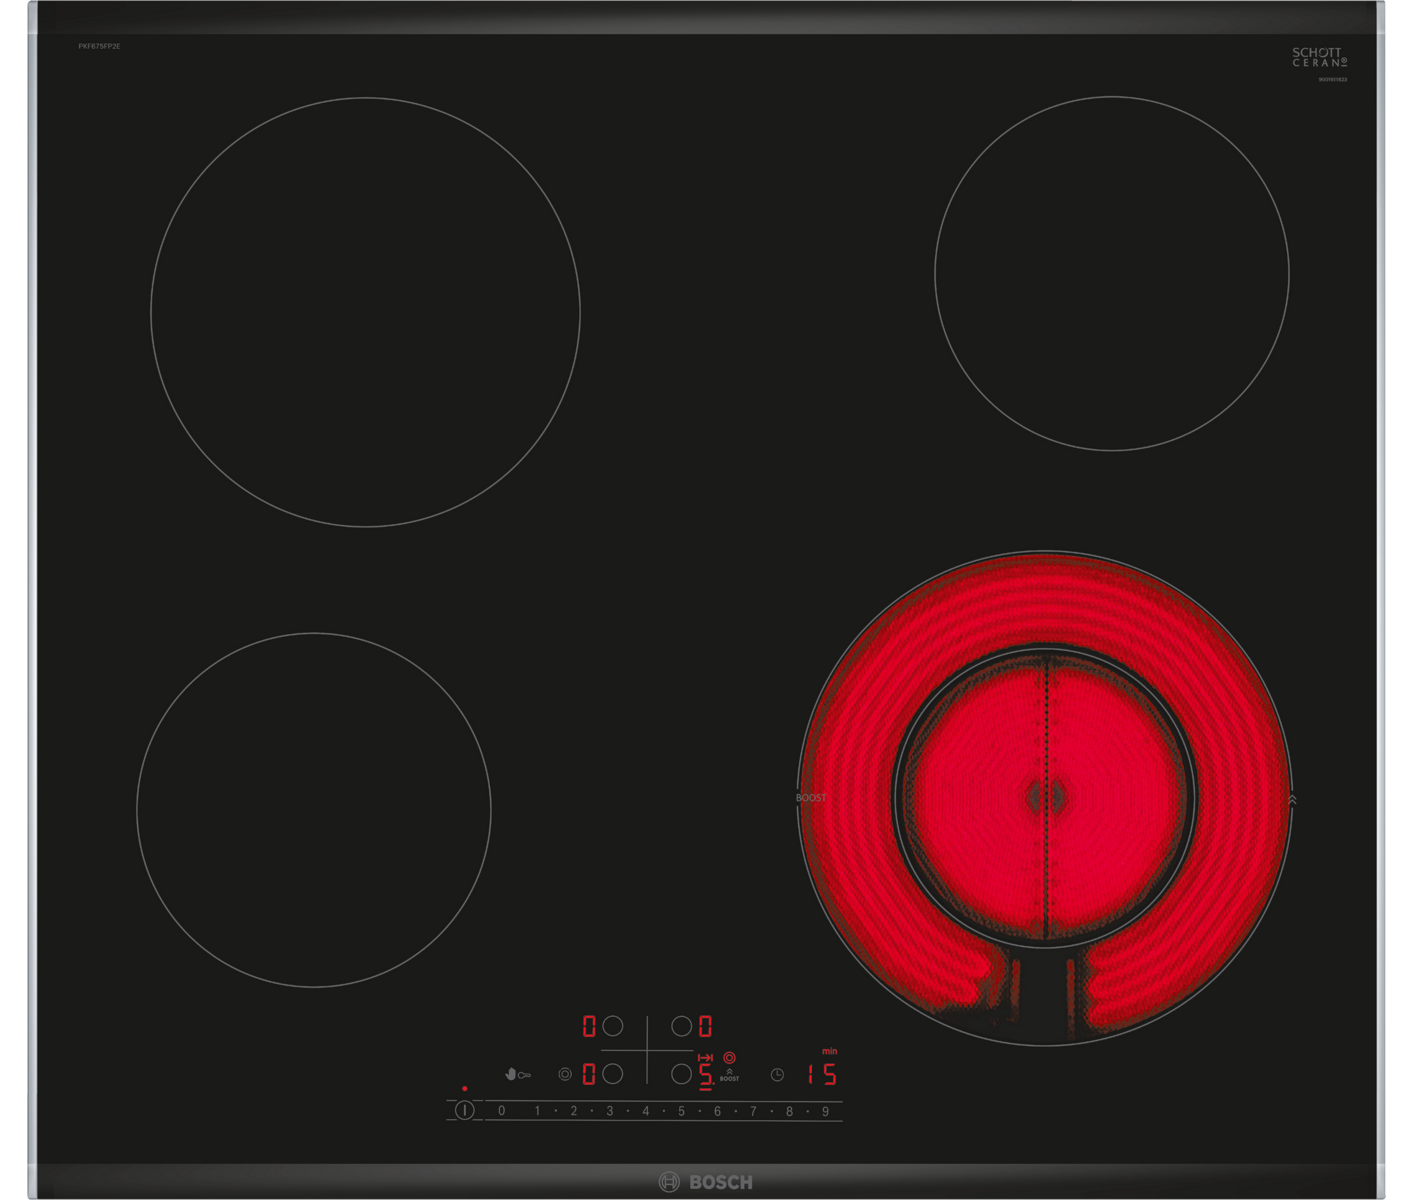This screenshot has height=1200, width=1412.
Task: Click the Bosch logo on the front trim
Action: pos(706,1182)
